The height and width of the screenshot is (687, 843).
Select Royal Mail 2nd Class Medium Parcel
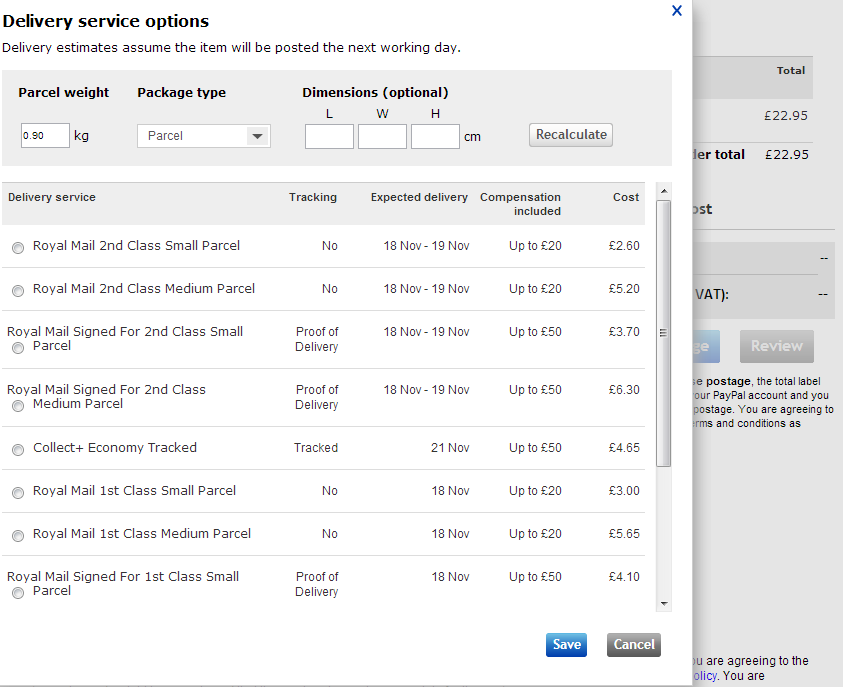(x=18, y=291)
